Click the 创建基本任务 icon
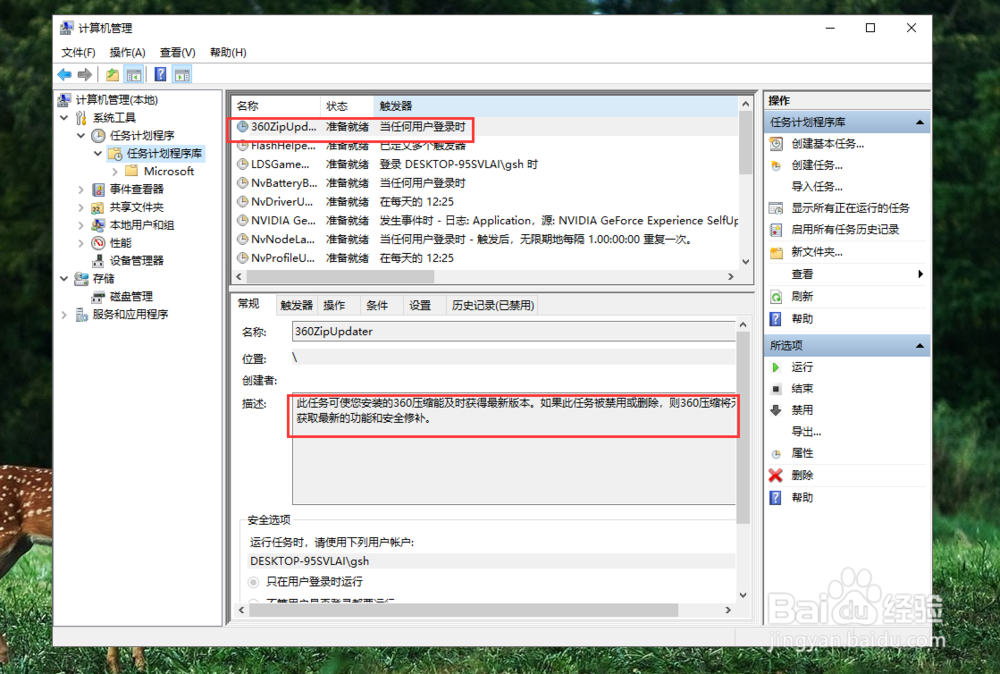Image resolution: width=1000 pixels, height=674 pixels. coord(776,144)
